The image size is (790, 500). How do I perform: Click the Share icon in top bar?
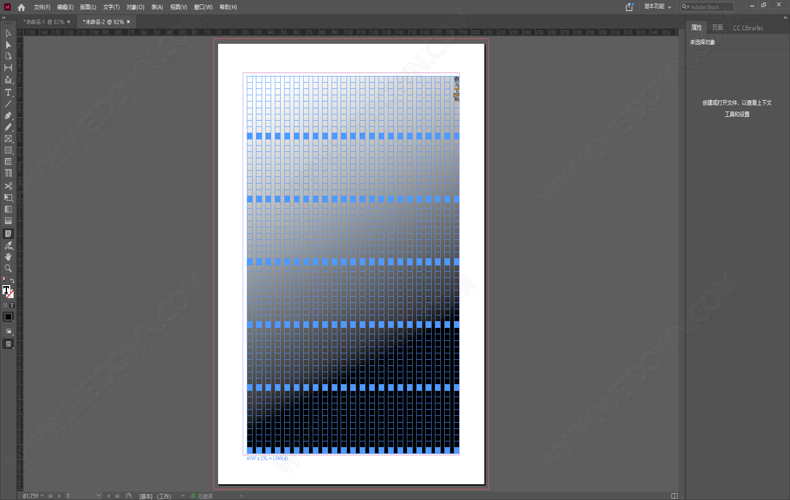tap(629, 7)
